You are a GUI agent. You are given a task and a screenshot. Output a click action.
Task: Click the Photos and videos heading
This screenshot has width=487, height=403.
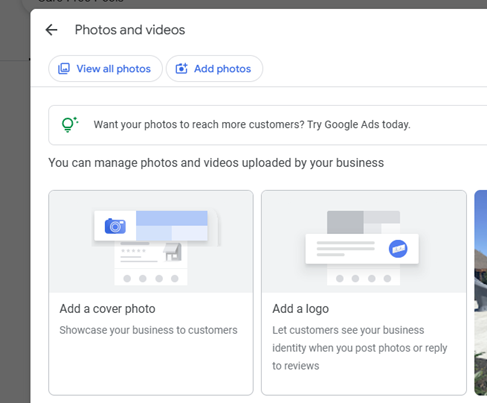click(130, 30)
